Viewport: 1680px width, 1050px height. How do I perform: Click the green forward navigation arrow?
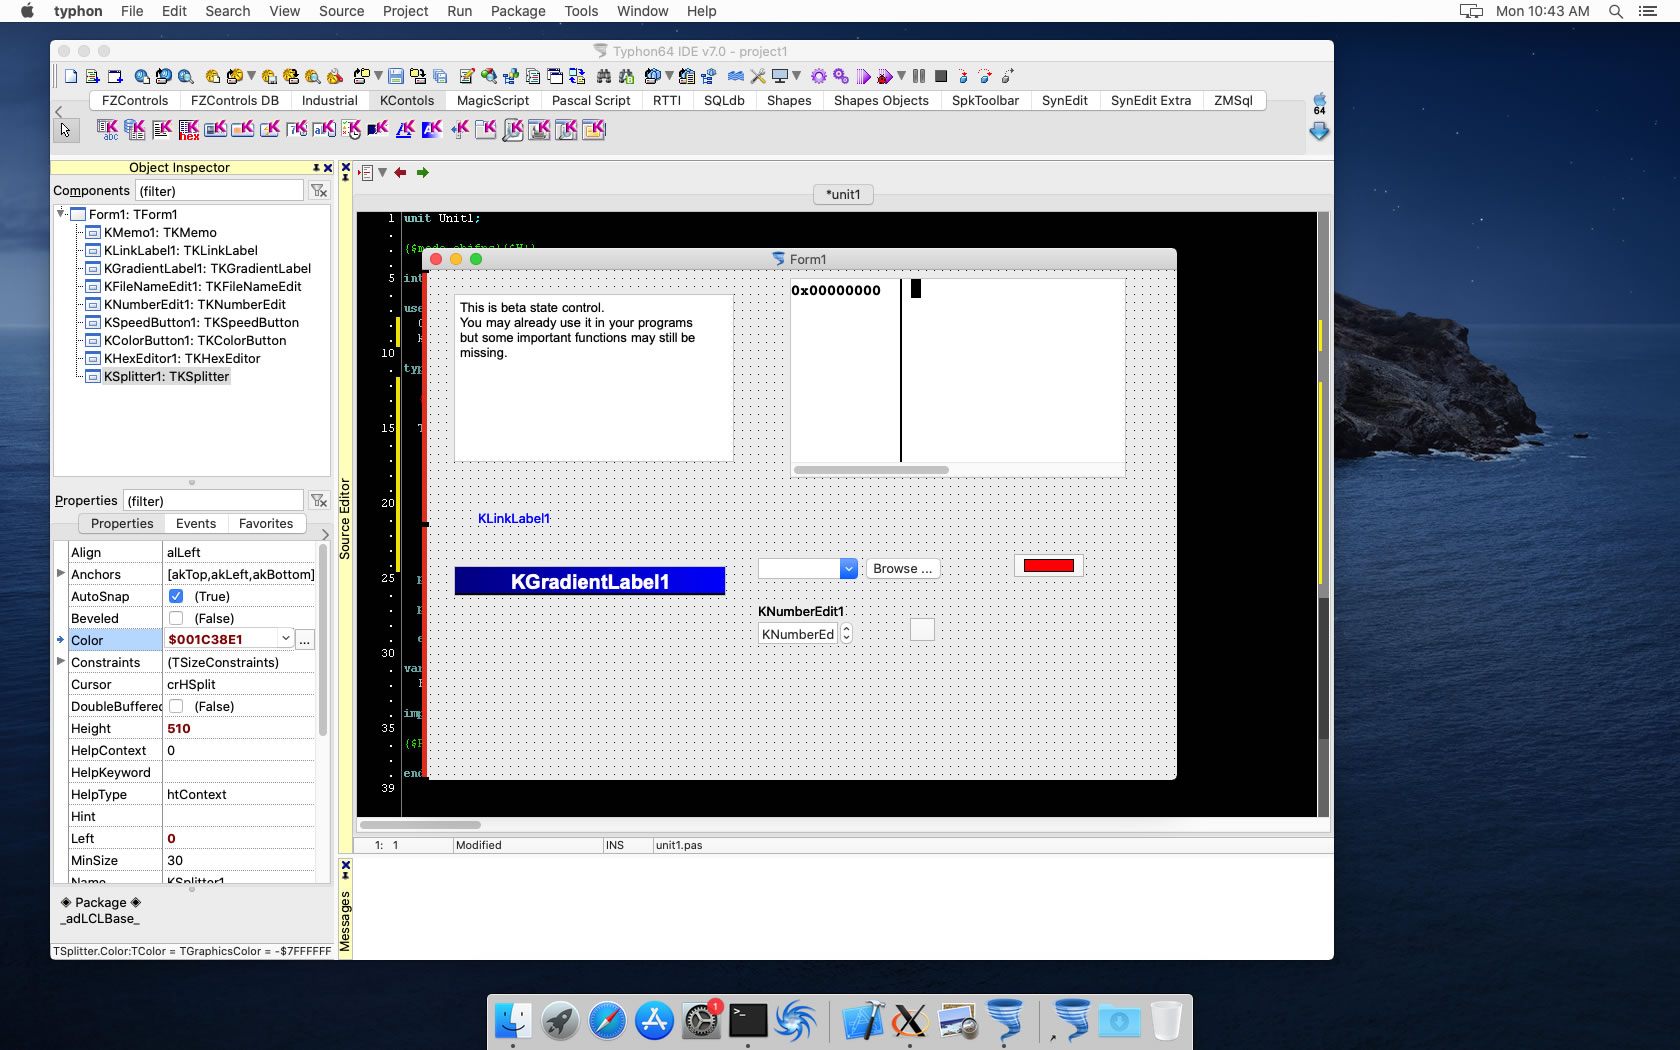pyautogui.click(x=423, y=173)
